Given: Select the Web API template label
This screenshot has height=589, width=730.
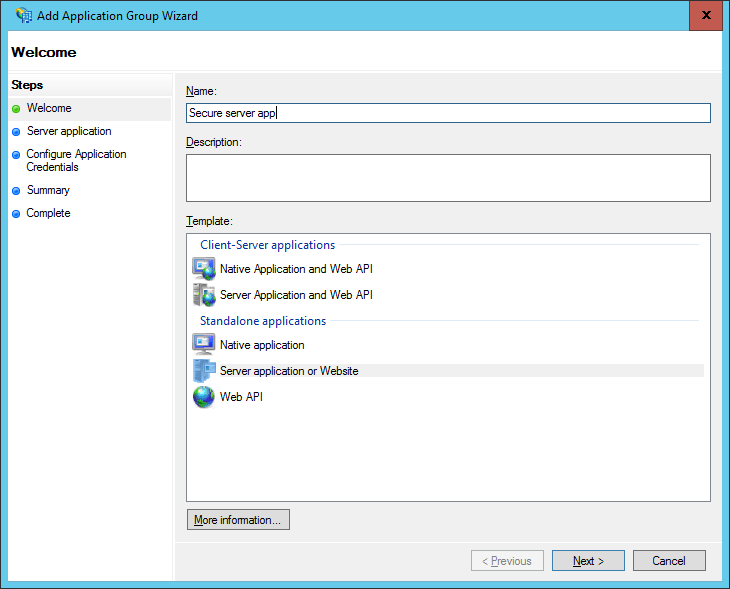Looking at the screenshot, I should click(241, 397).
